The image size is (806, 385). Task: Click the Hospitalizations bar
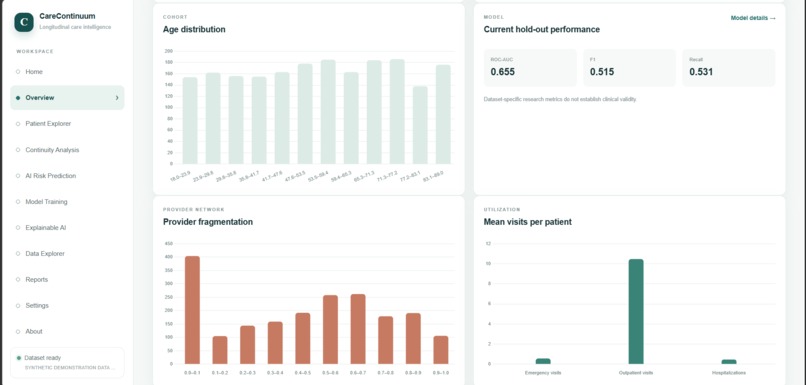[729, 362]
